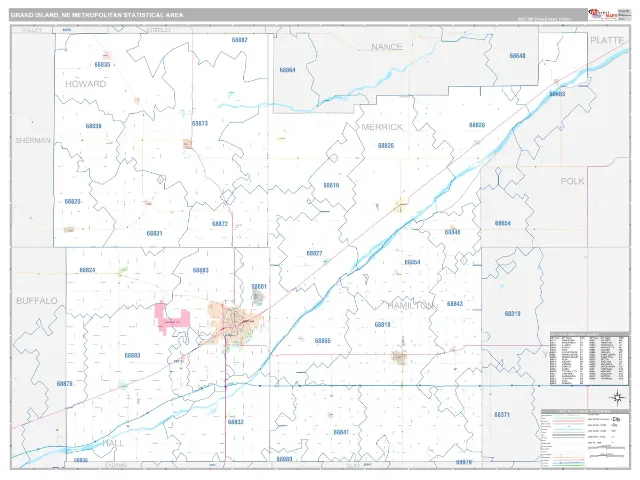The height and width of the screenshot is (480, 640).
Task: Click ZIP code label 68371
Action: tap(502, 415)
